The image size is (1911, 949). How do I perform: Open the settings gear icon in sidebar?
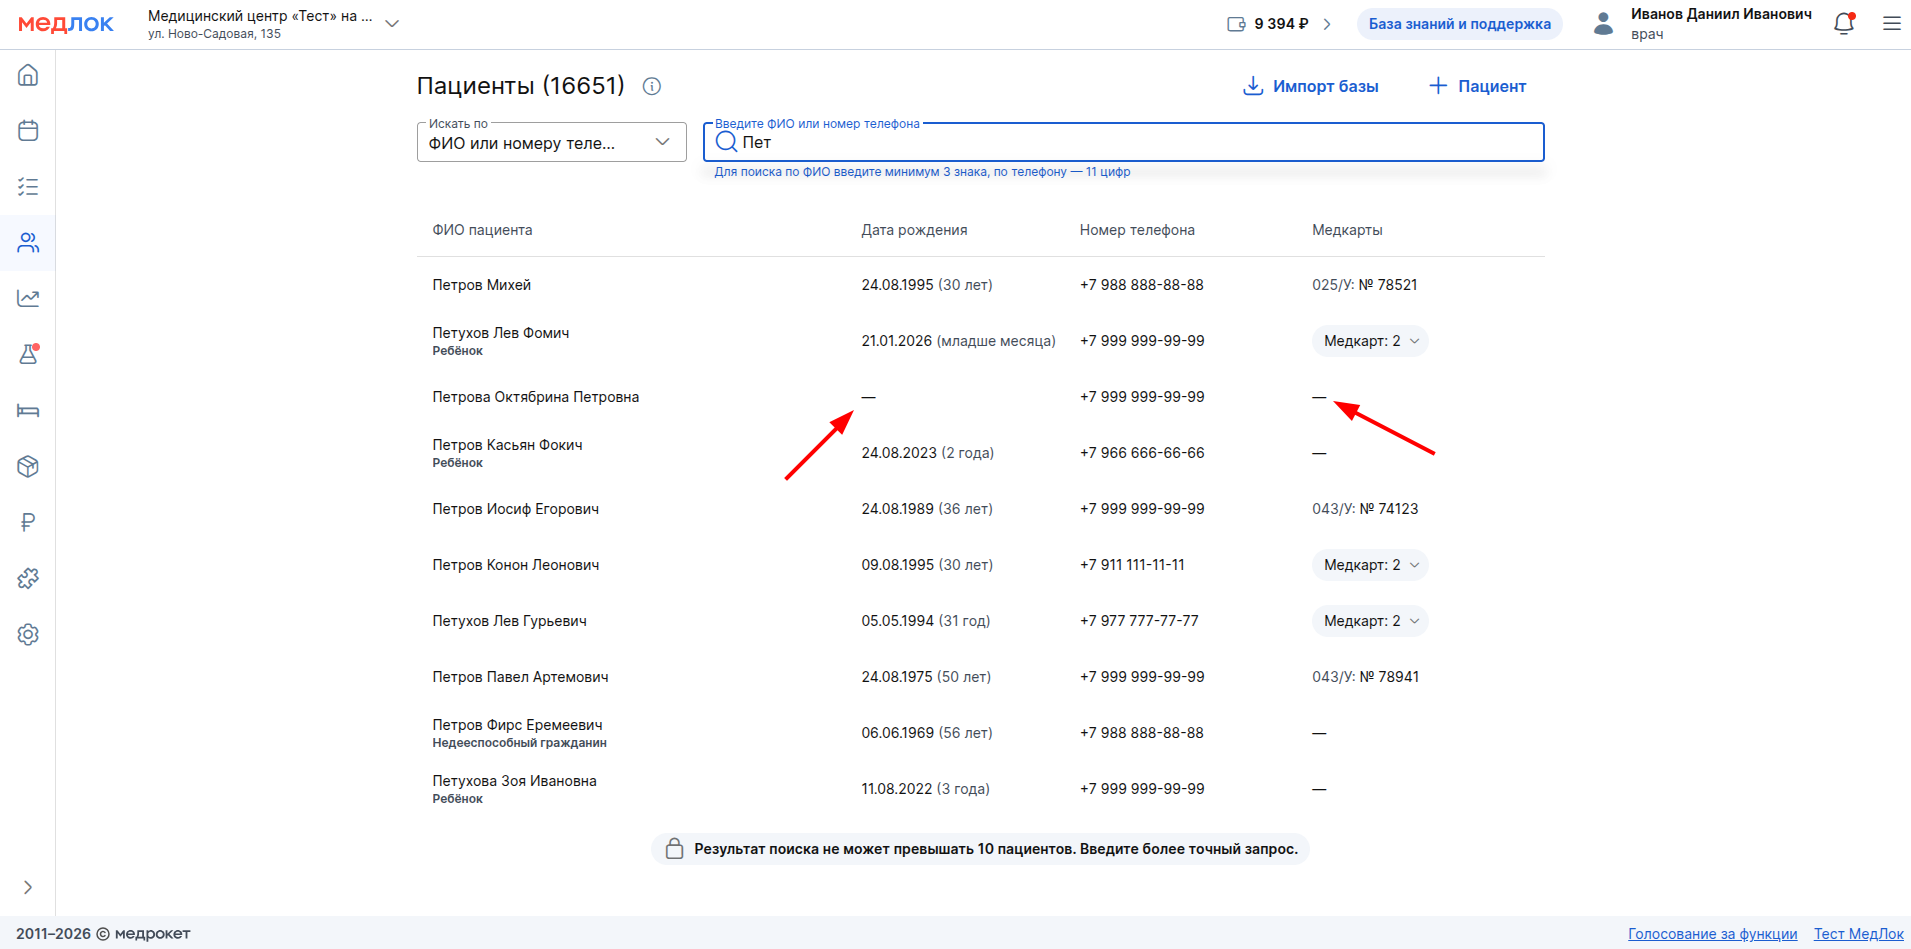pyautogui.click(x=28, y=634)
